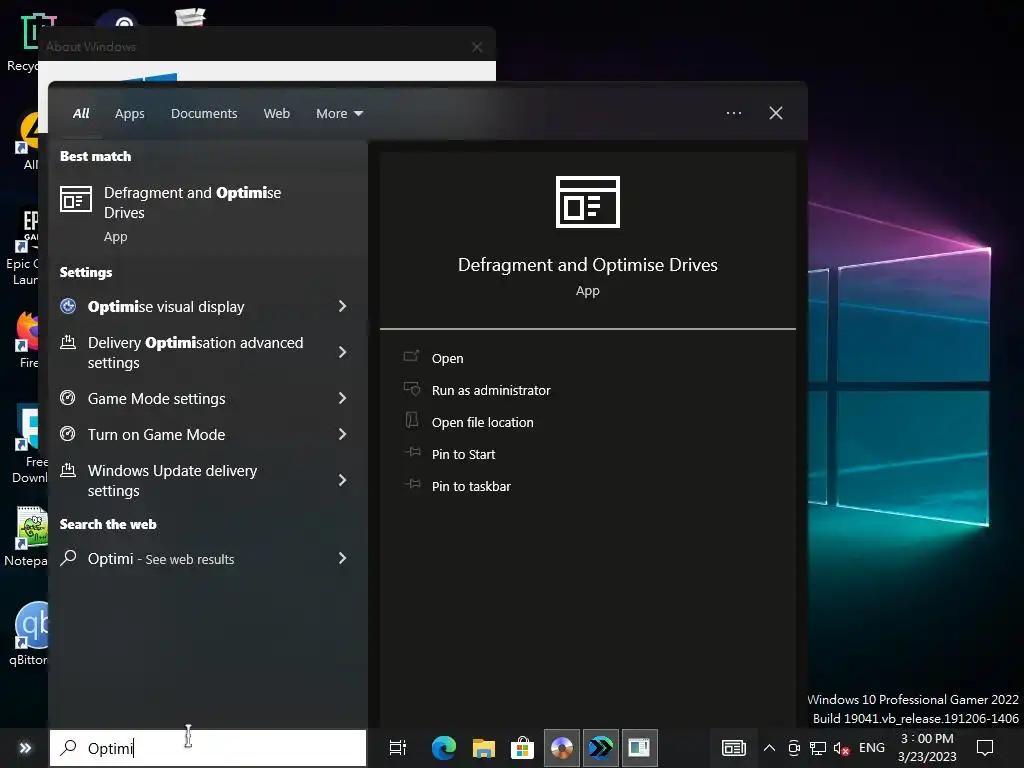Click the Epic Games Launcher desktop shortcut
Image resolution: width=1024 pixels, height=768 pixels.
tap(25, 247)
